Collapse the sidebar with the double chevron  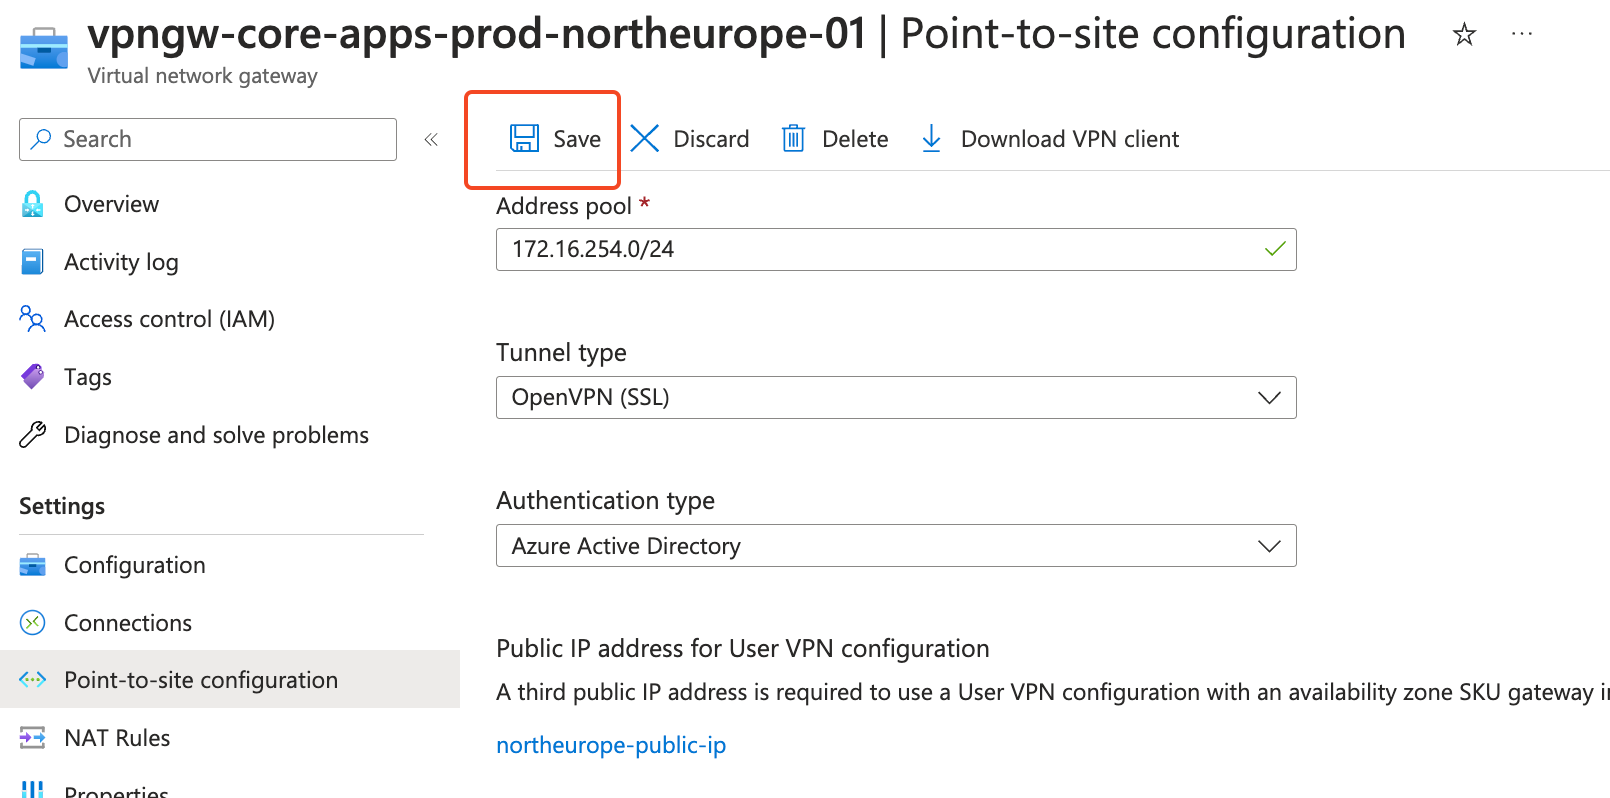(431, 139)
